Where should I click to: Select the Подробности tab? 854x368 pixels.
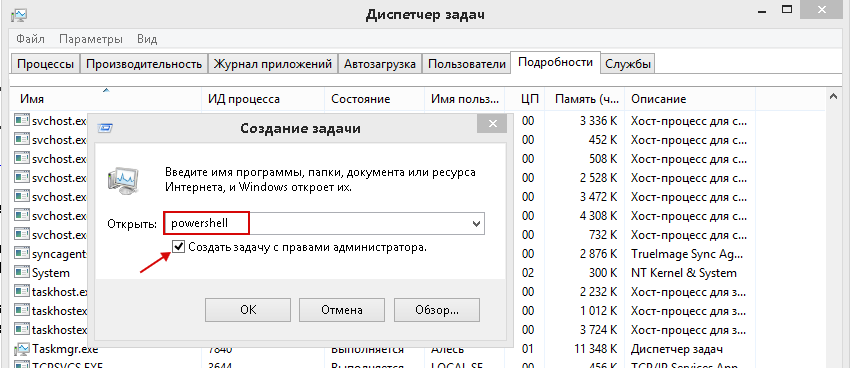556,62
